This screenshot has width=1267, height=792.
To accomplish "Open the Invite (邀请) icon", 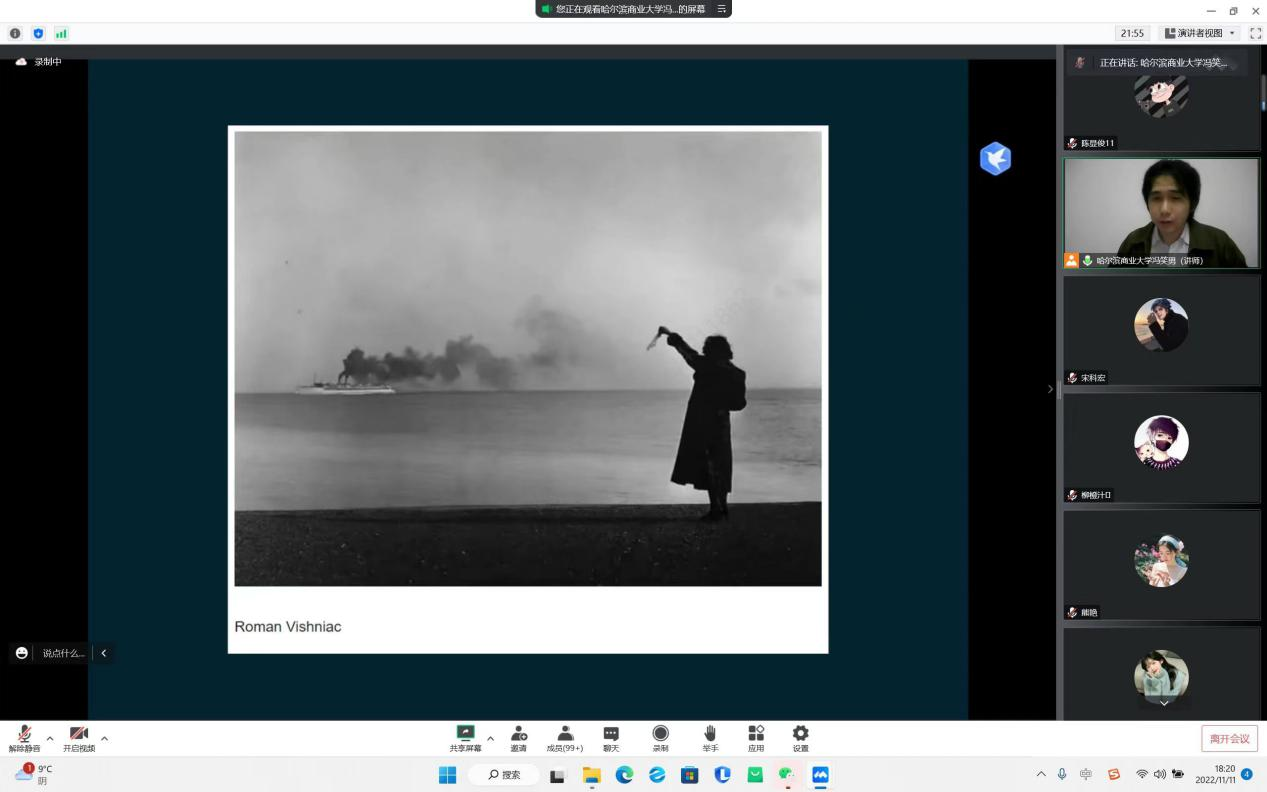I will [x=518, y=738].
